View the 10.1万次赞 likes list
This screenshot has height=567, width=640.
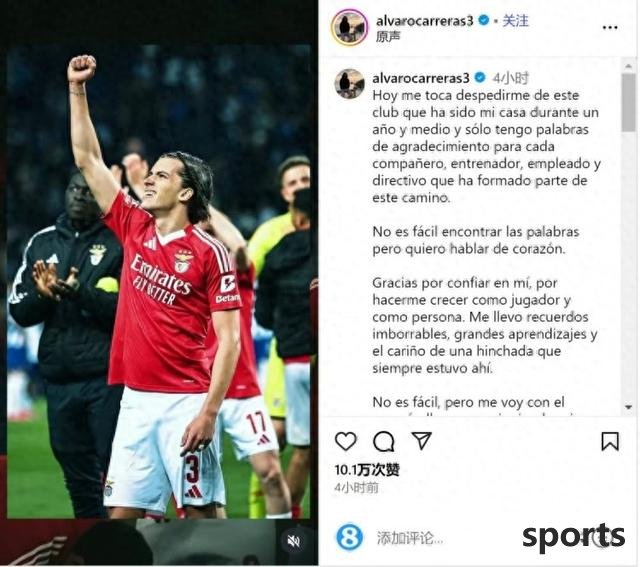click(367, 470)
